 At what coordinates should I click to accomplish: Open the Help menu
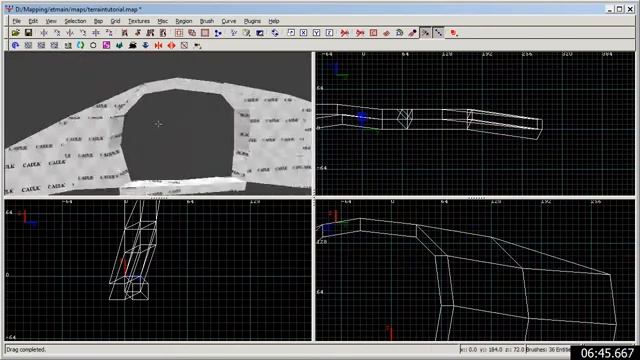coord(274,21)
